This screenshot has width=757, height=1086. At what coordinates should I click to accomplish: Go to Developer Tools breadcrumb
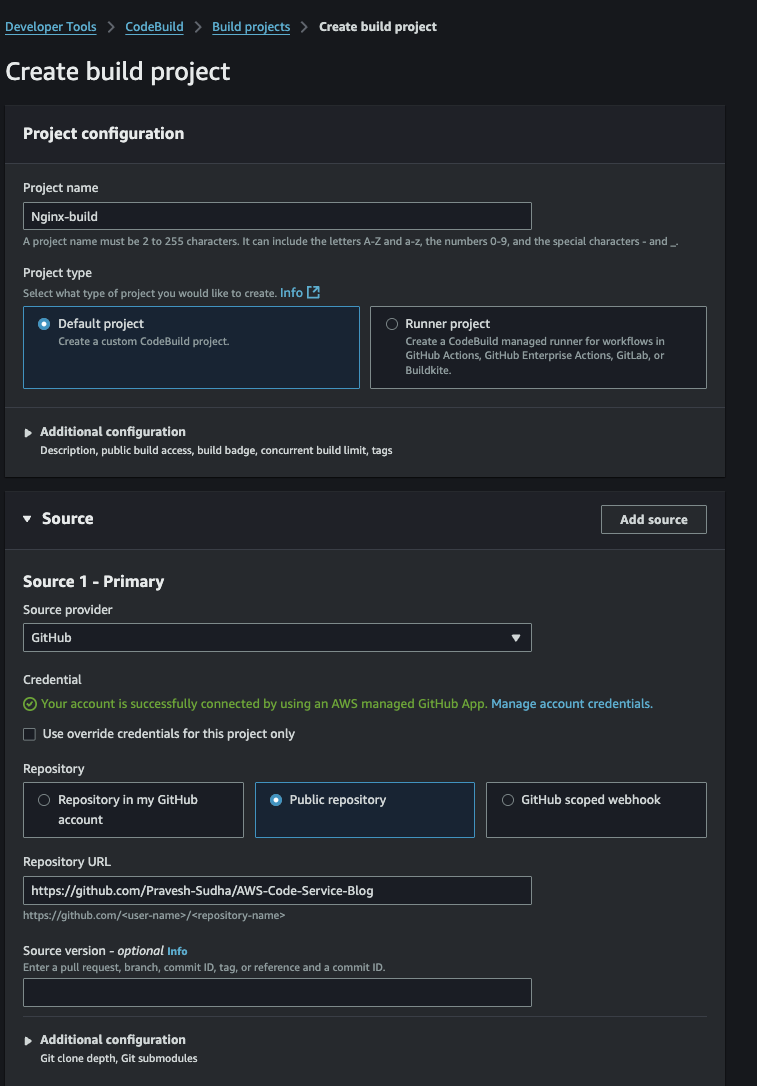[51, 27]
